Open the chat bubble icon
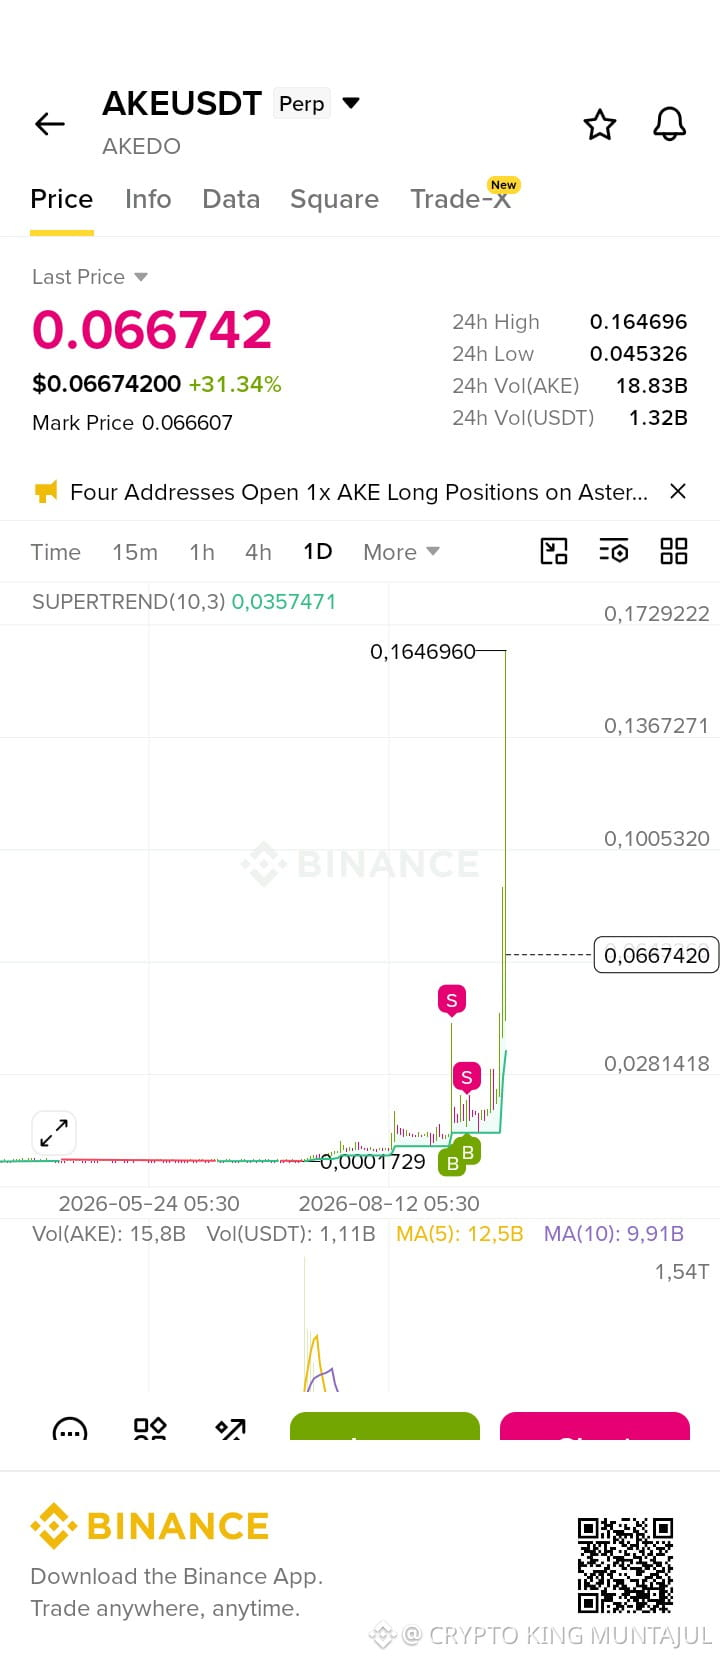720x1660 pixels. click(70, 1429)
